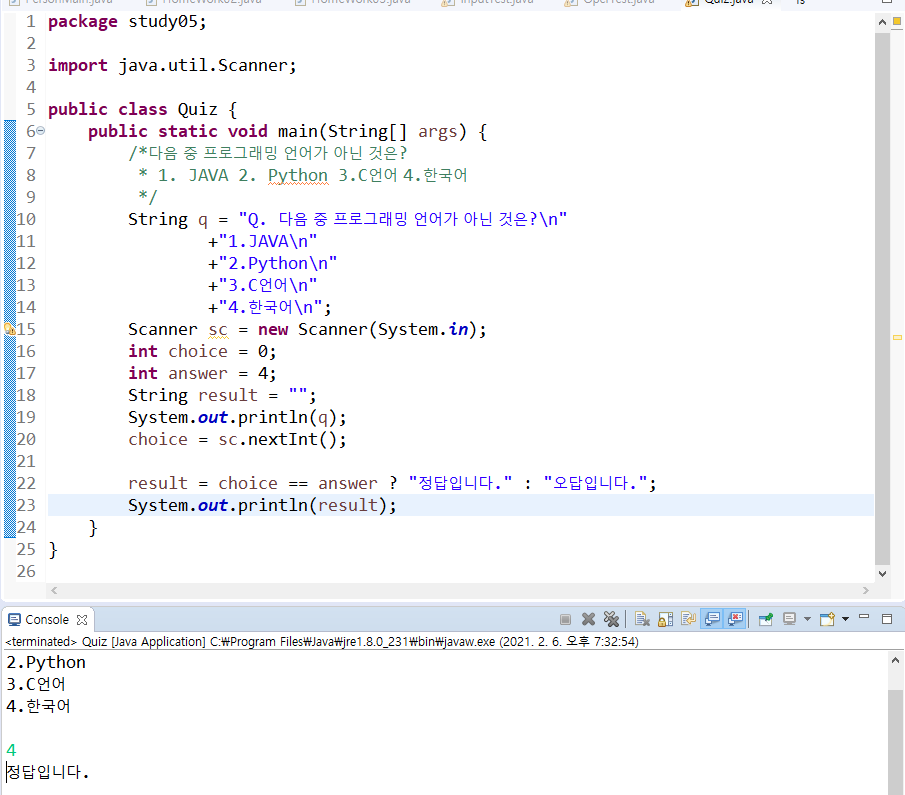Image resolution: width=905 pixels, height=795 pixels.
Task: Click console output line '4.한국어'
Action: 38,706
